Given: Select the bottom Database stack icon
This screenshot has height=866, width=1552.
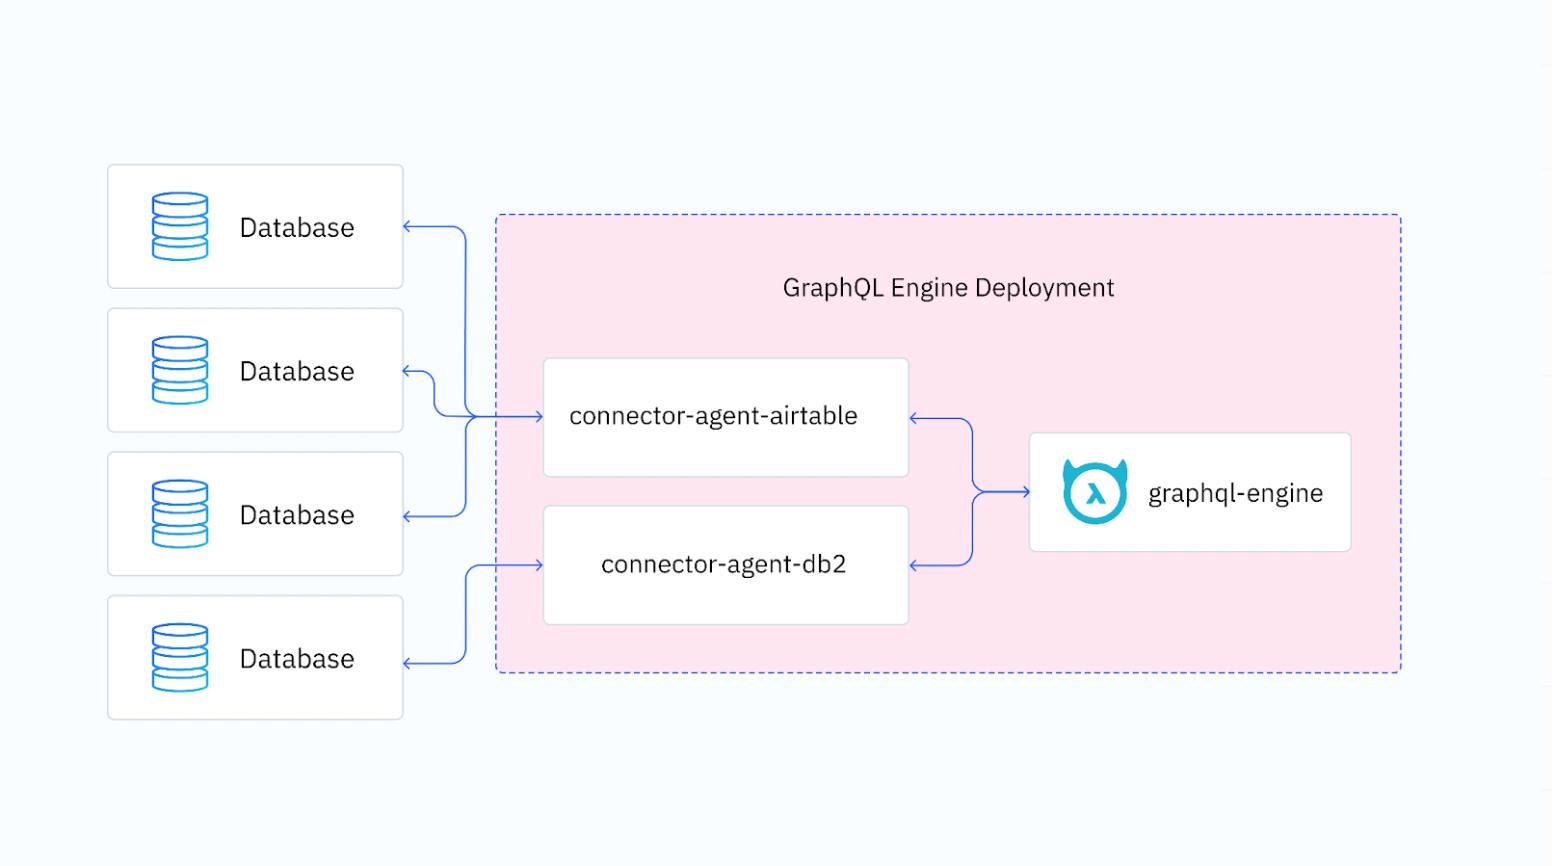Looking at the screenshot, I should click(x=178, y=657).
